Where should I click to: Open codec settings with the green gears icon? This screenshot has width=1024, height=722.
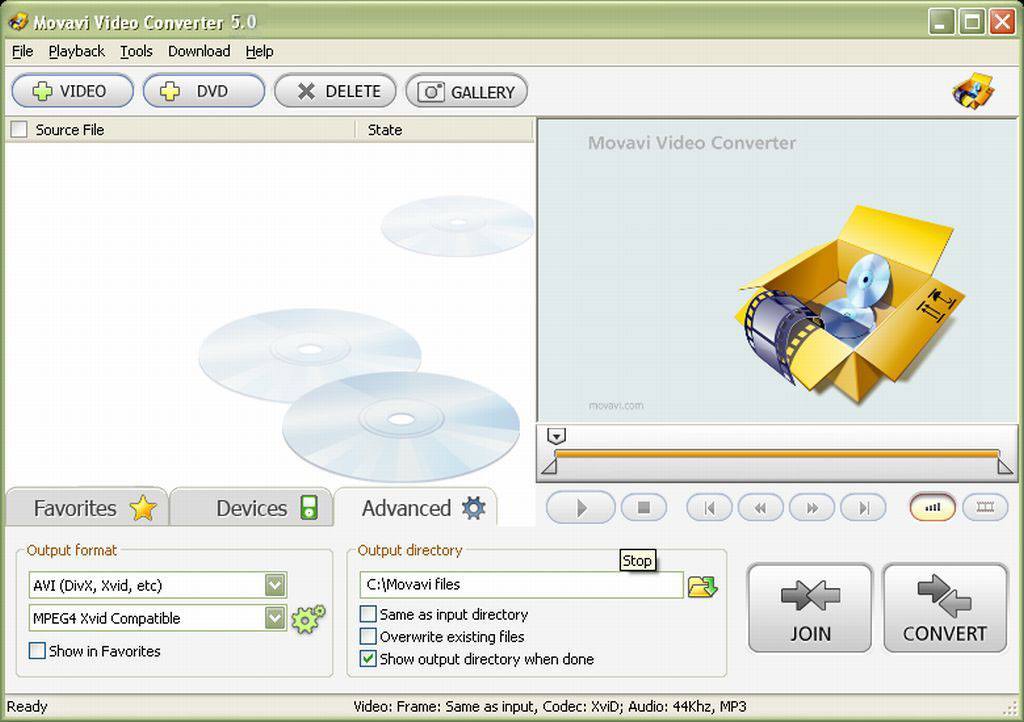pos(307,618)
